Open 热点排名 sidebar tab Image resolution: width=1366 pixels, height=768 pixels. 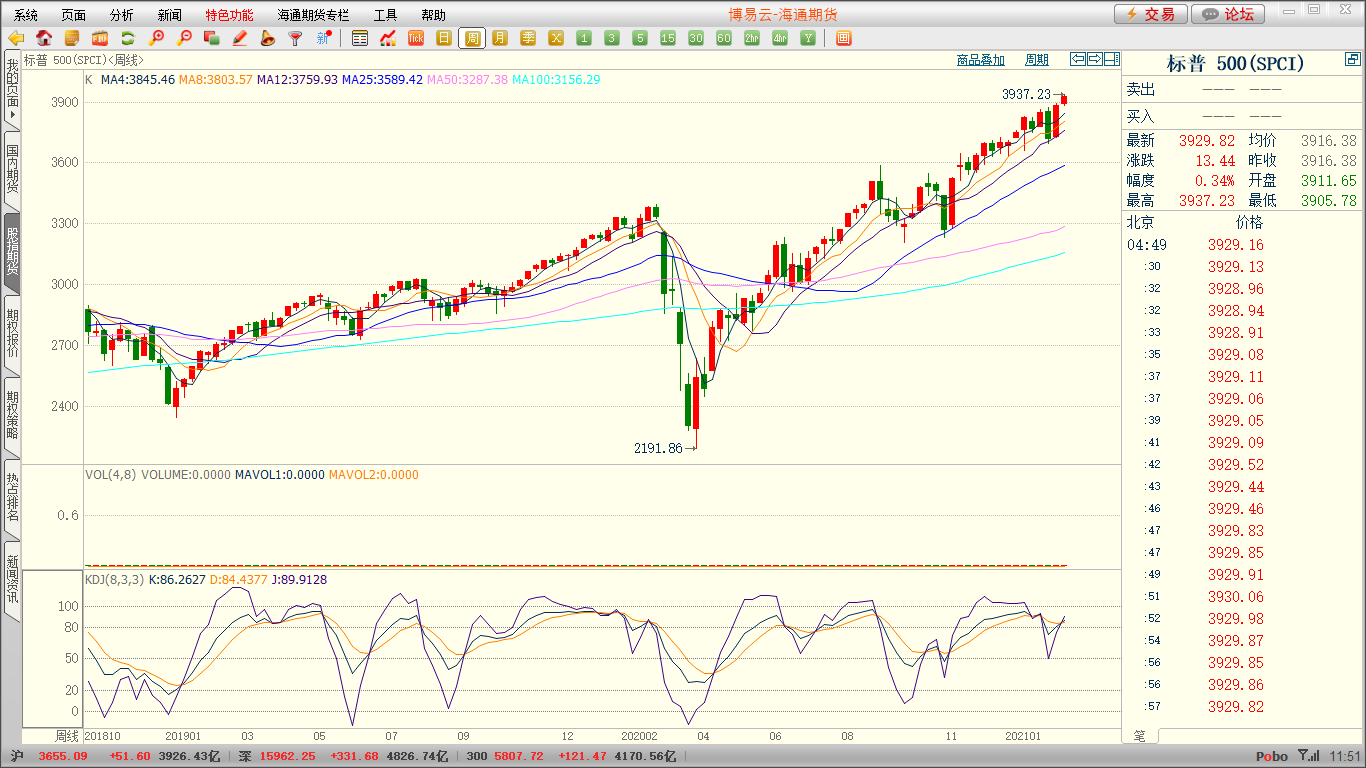tap(12, 498)
